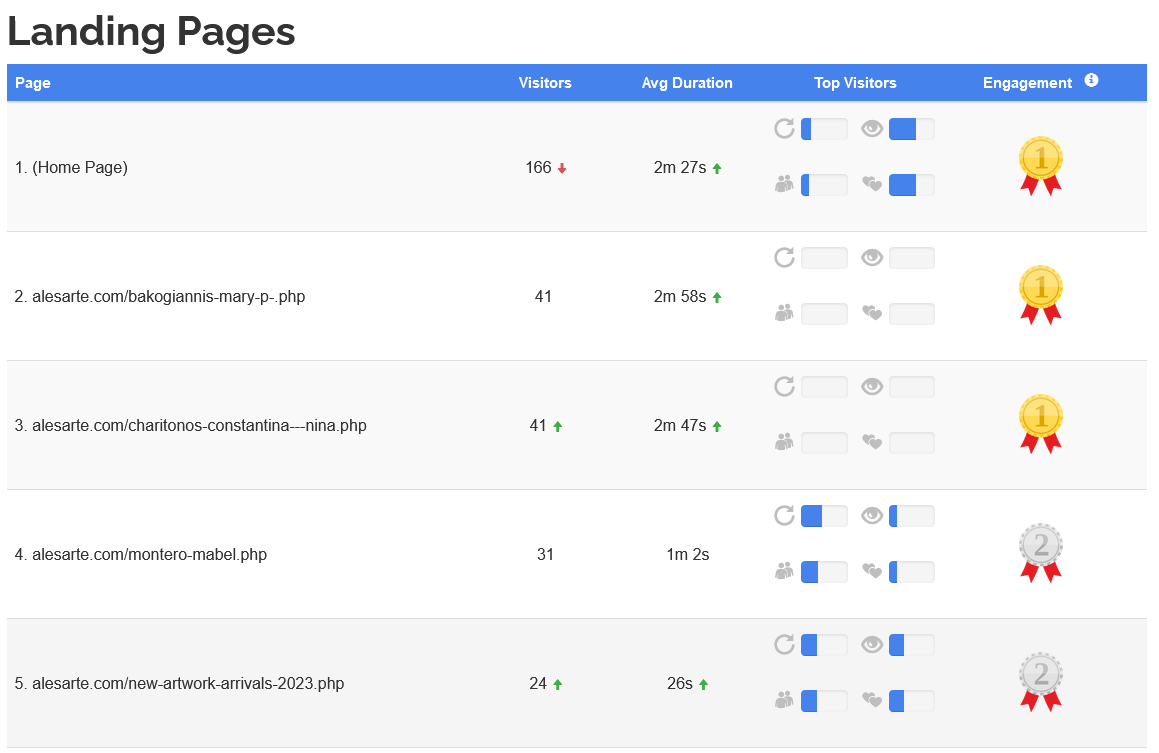
Task: Click the eye views bar in Home Page row
Action: (911, 129)
